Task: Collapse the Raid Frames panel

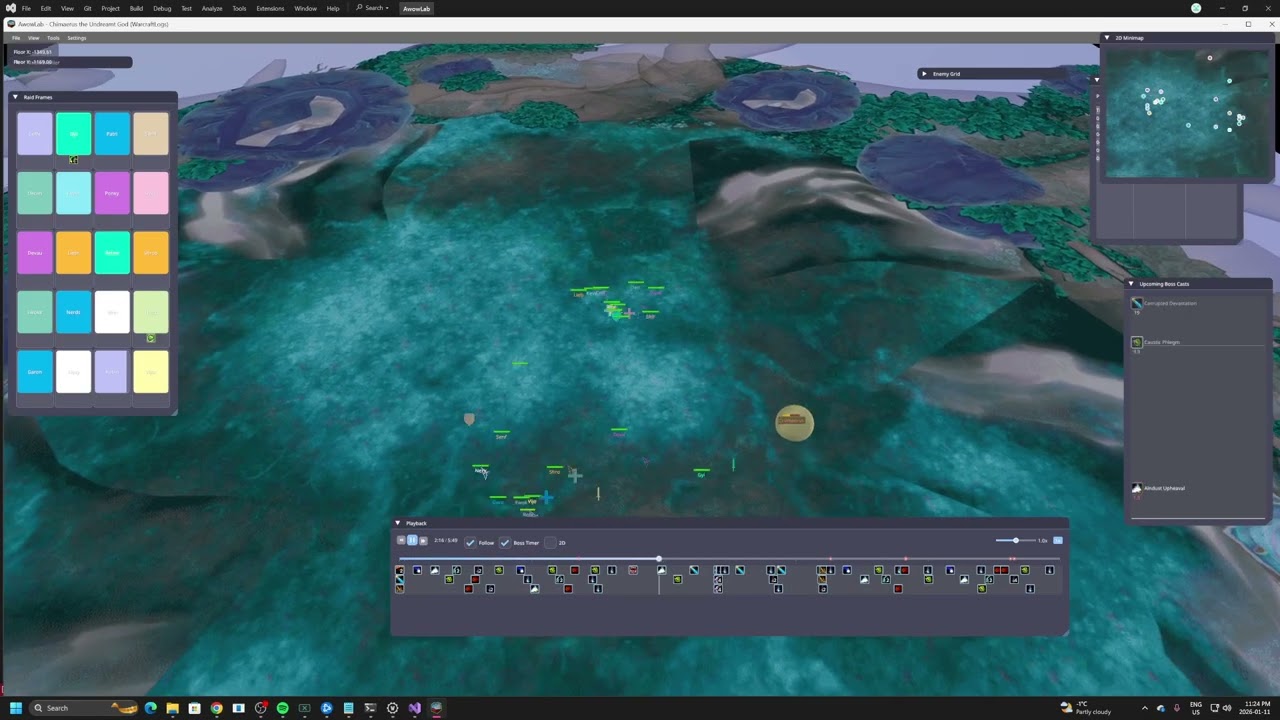Action: 16,97
